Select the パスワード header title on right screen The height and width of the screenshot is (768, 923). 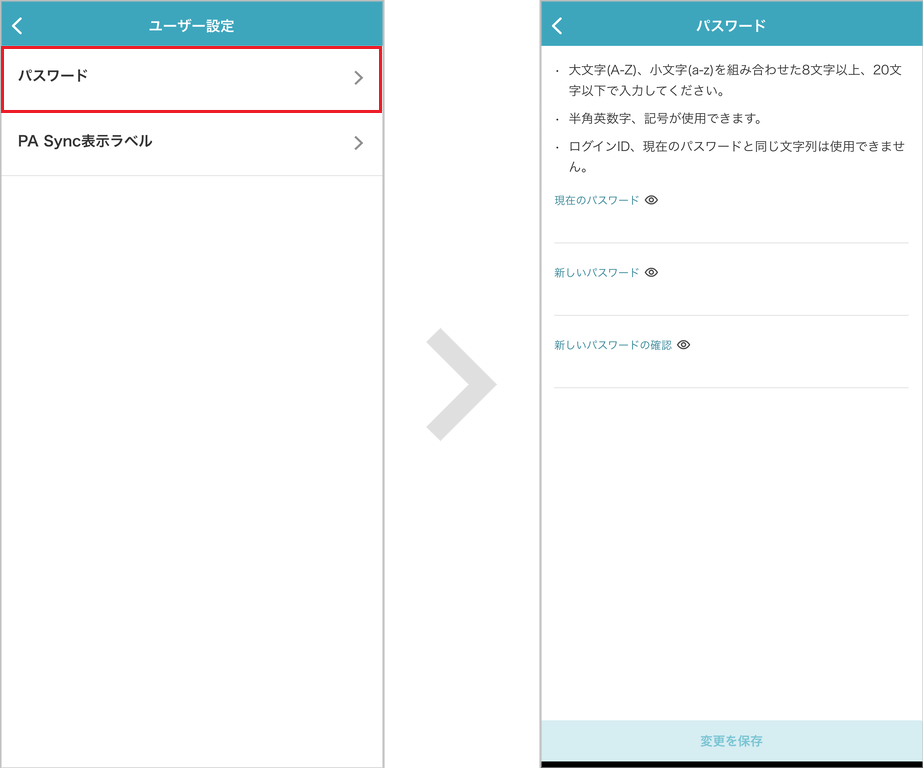click(731, 26)
